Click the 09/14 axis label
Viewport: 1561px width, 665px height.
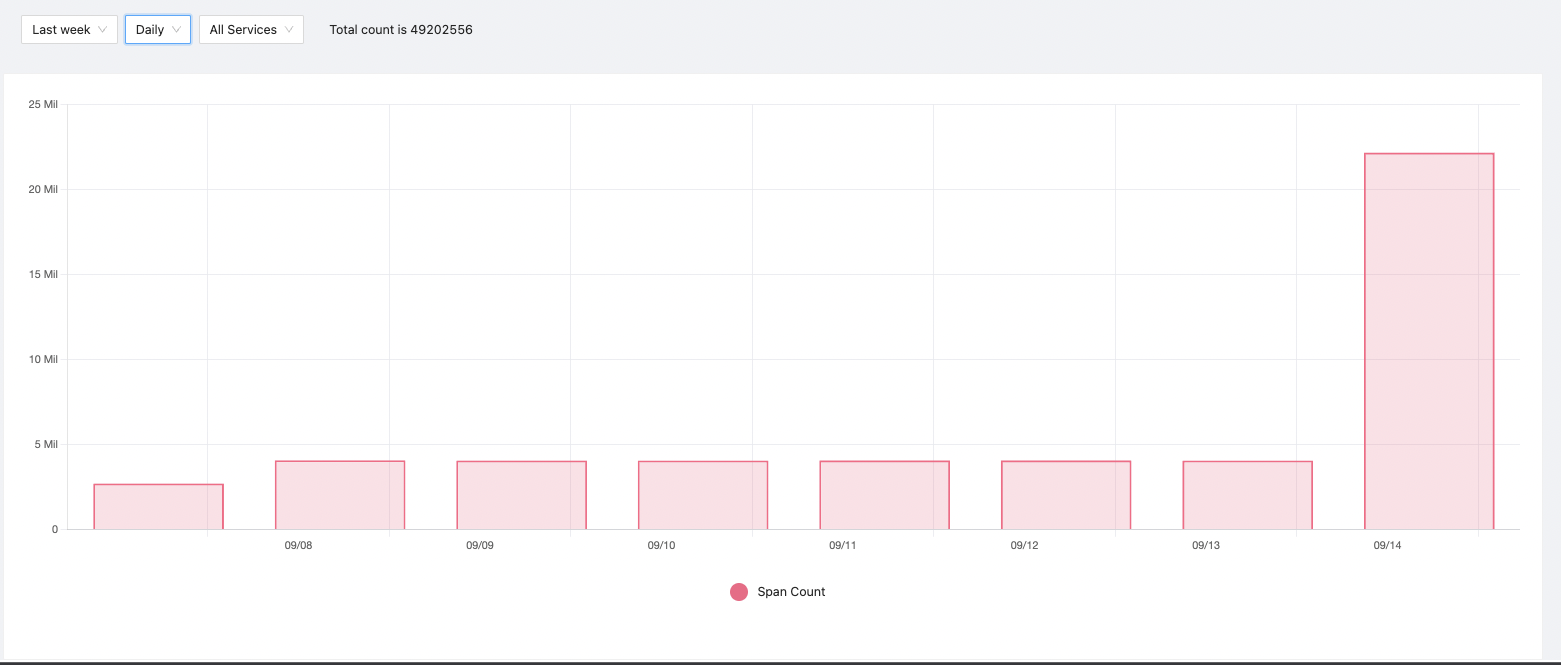tap(1387, 545)
